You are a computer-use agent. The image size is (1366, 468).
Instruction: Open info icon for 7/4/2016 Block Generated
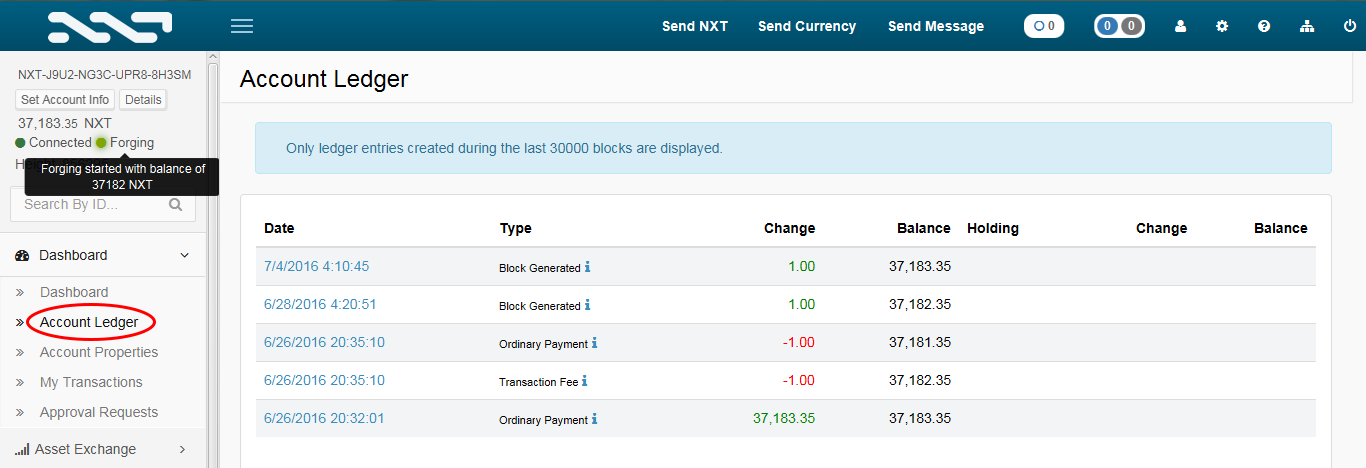pos(587,267)
